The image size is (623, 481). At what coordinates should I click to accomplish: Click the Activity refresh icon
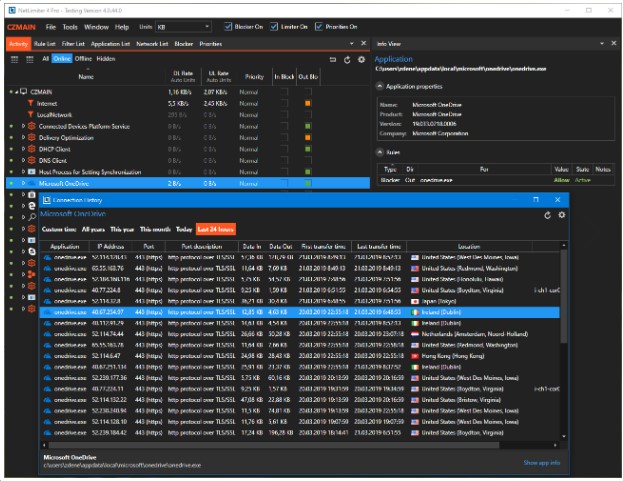[348, 59]
